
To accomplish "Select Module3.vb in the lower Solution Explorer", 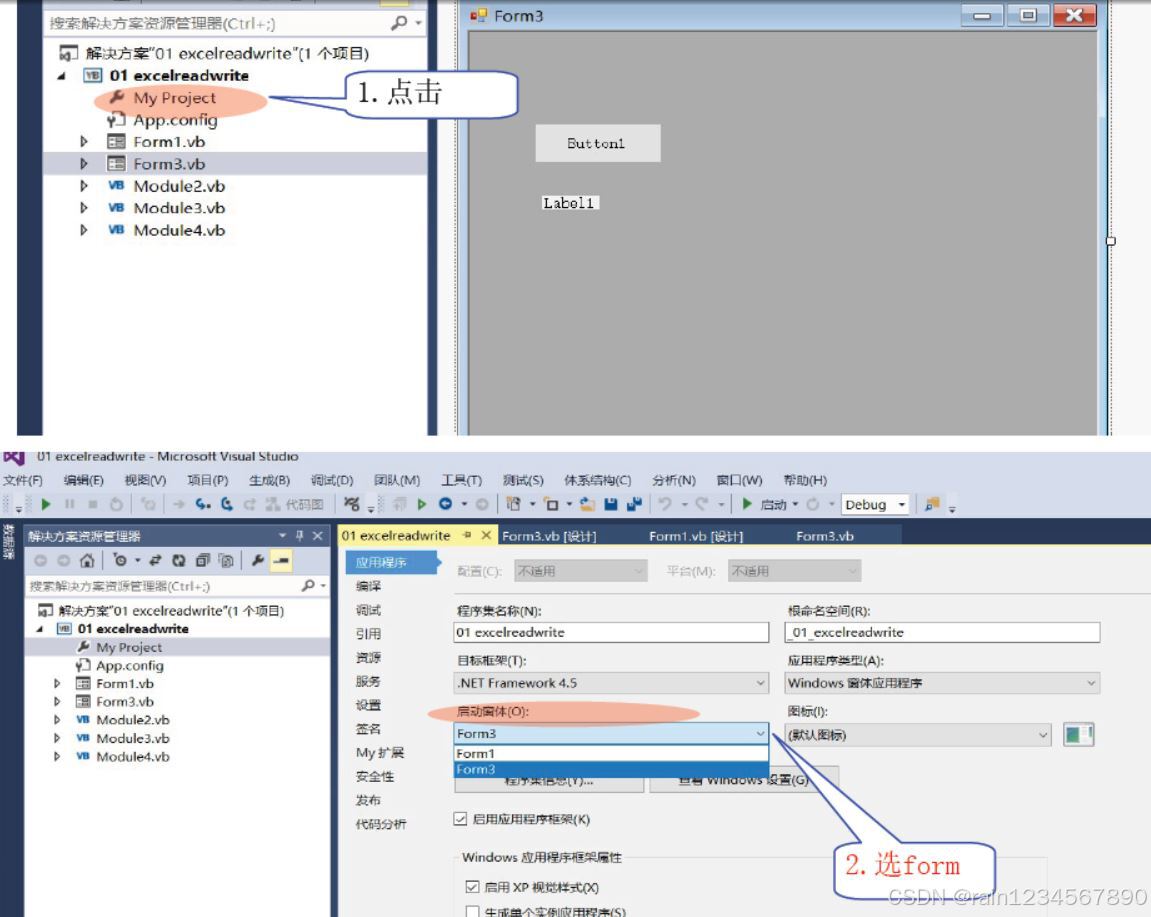I will 133,738.
